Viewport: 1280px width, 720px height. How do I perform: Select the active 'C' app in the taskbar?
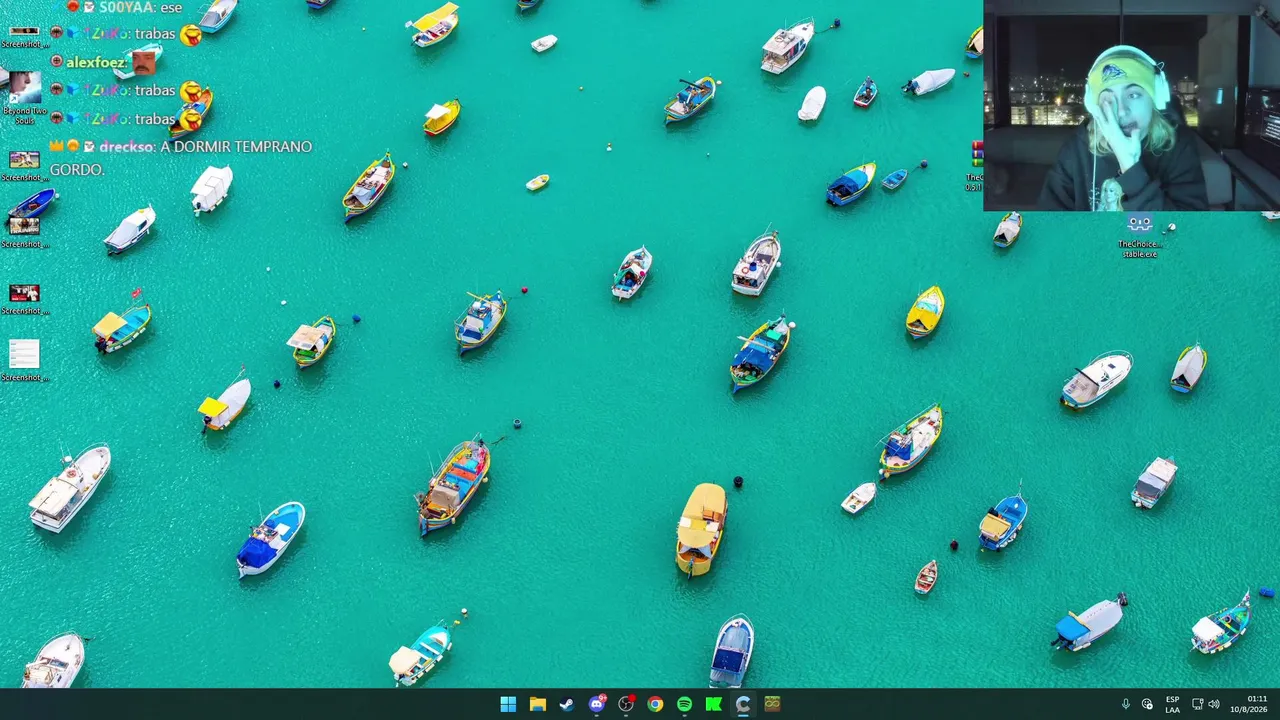coord(743,704)
